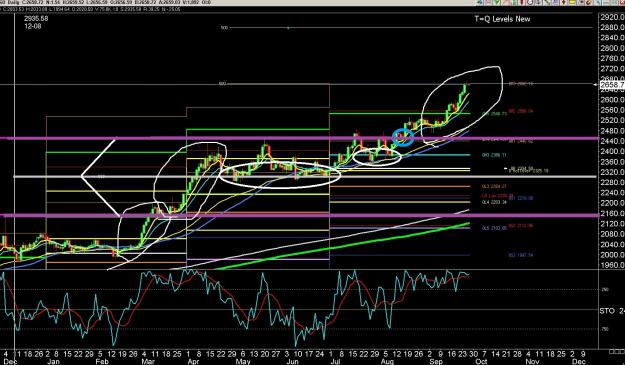This screenshot has height=365, width=625.
Task: Click the Mar month label on time axis
Action: 148,361
